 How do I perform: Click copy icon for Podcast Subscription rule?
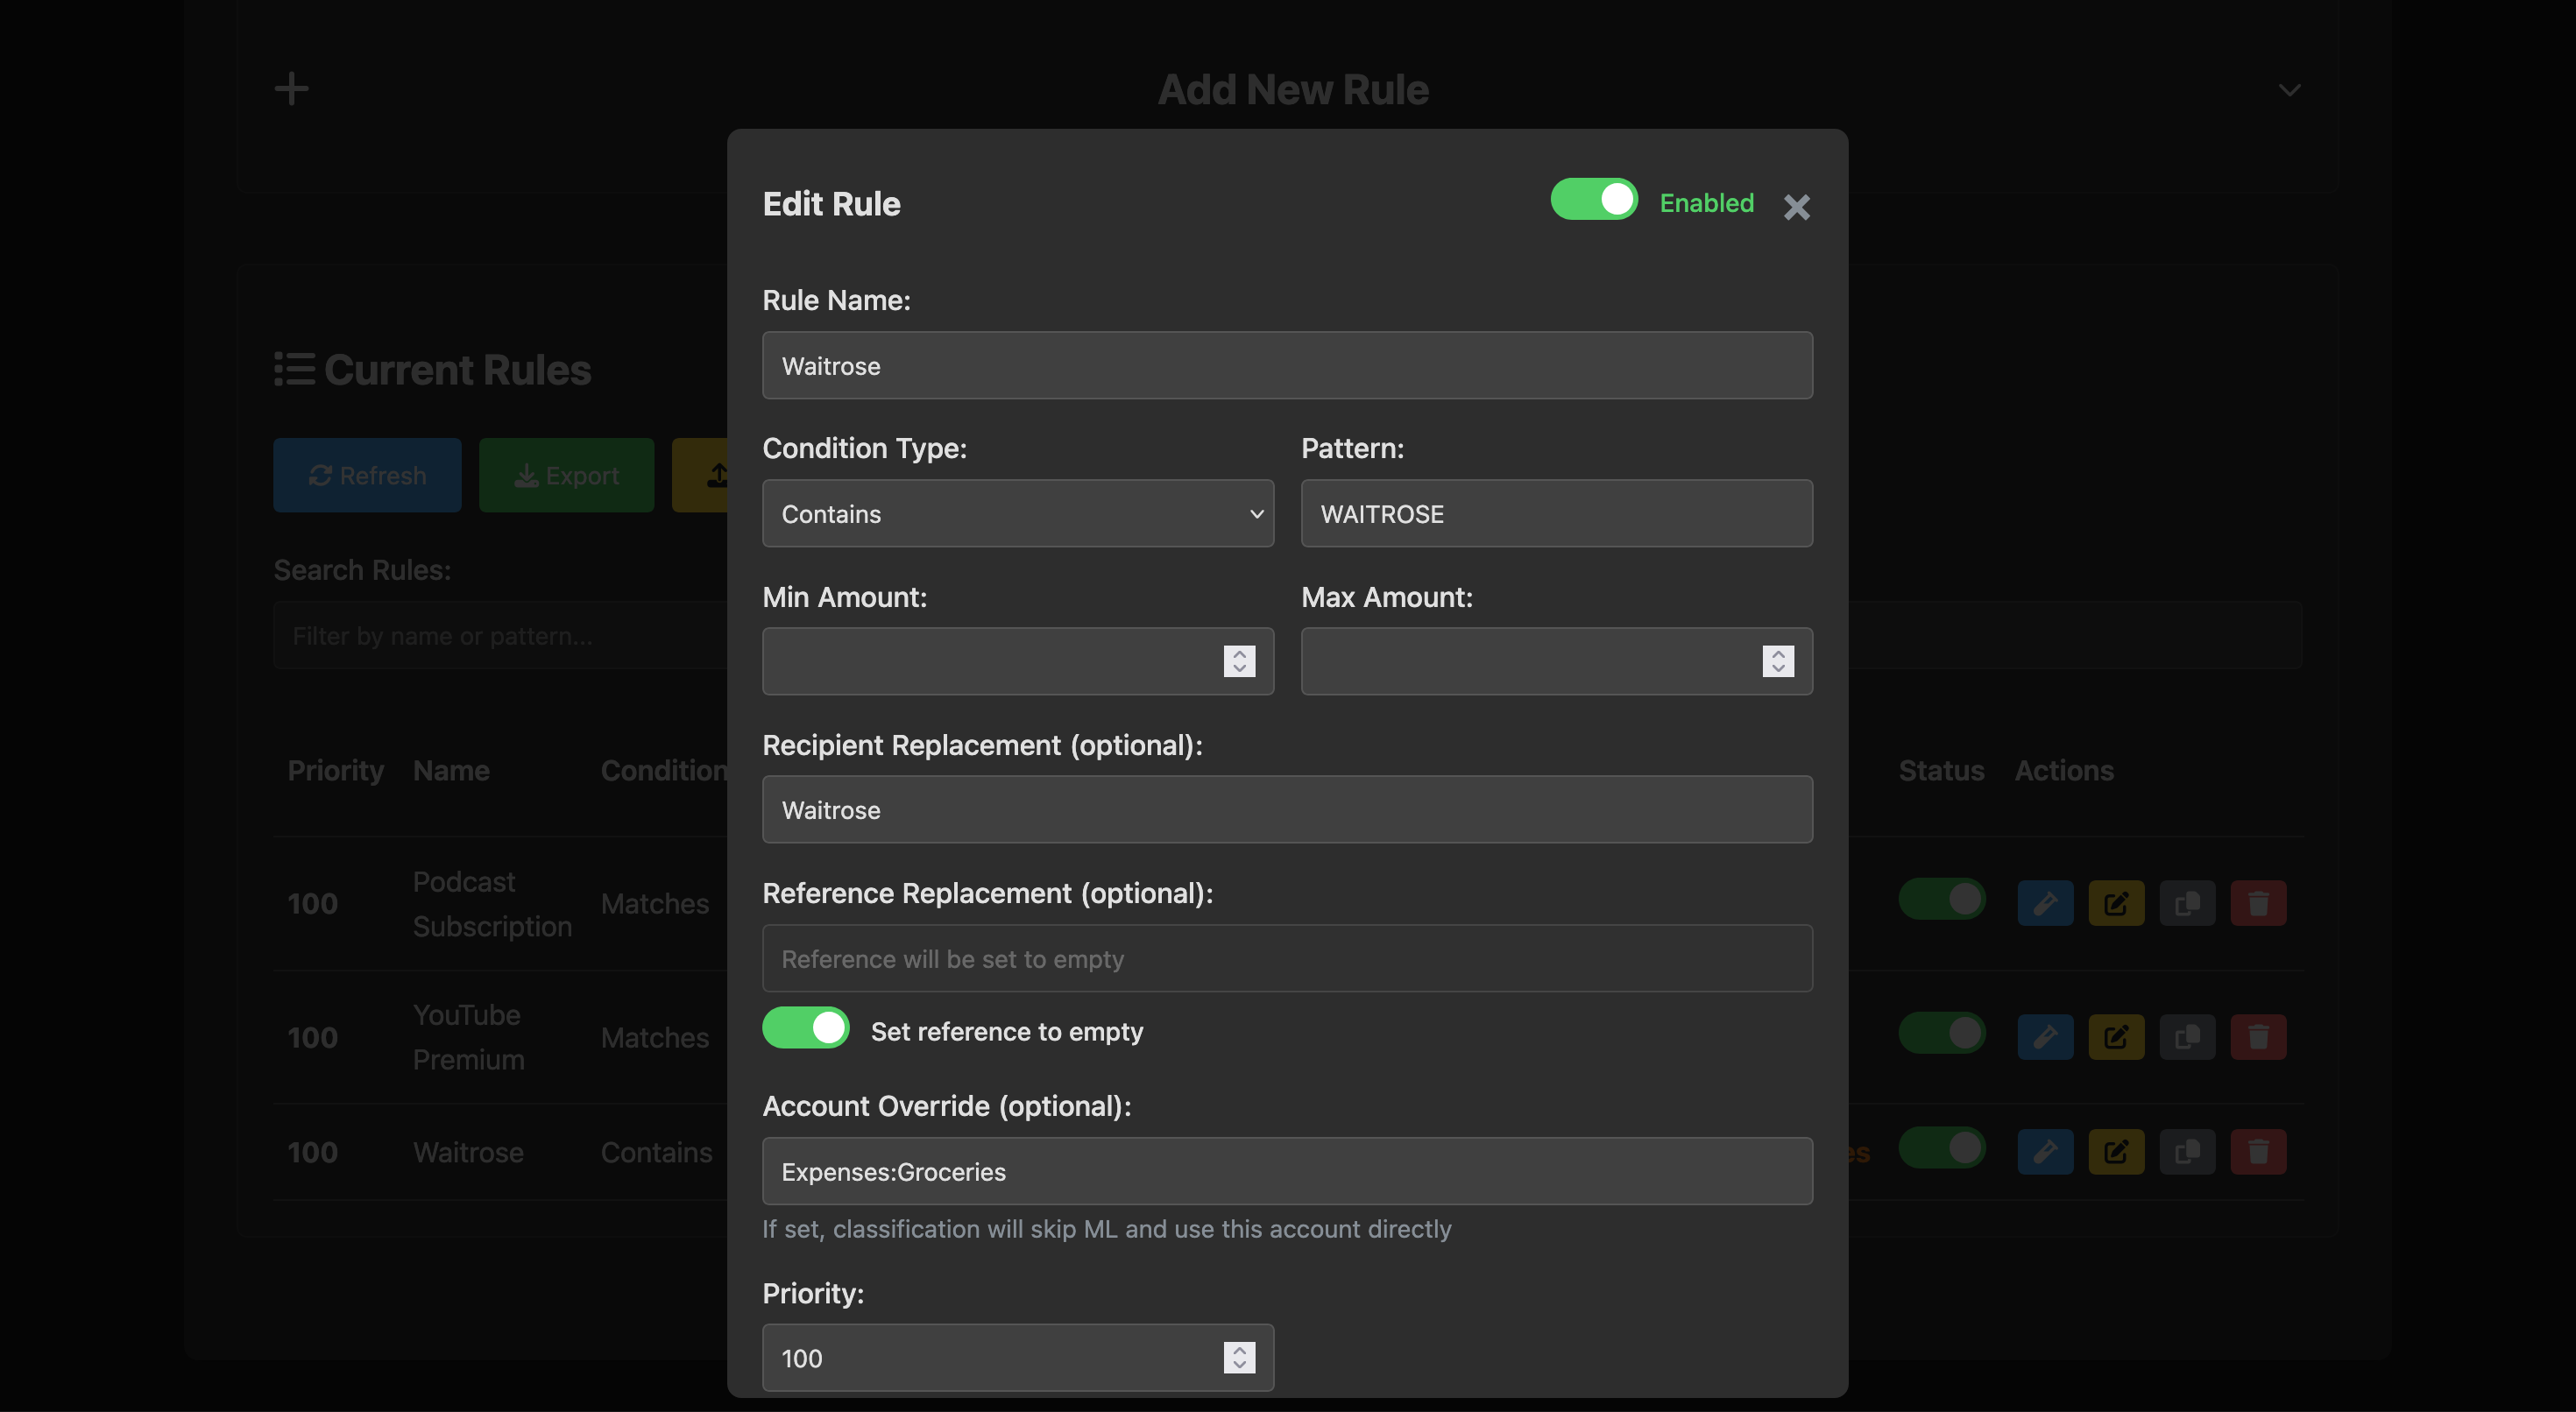(x=2187, y=904)
